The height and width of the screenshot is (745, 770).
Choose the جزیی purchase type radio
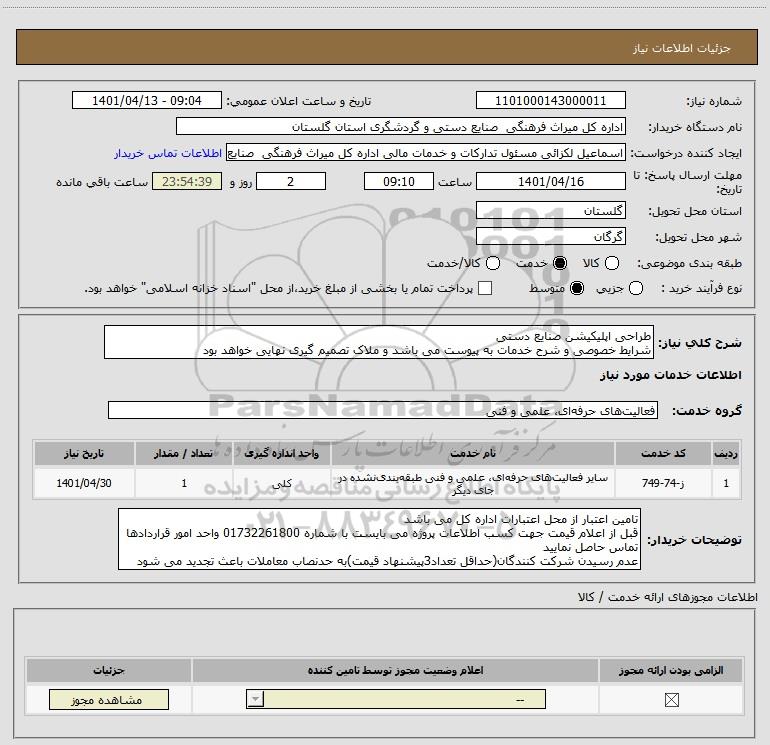(x=635, y=288)
